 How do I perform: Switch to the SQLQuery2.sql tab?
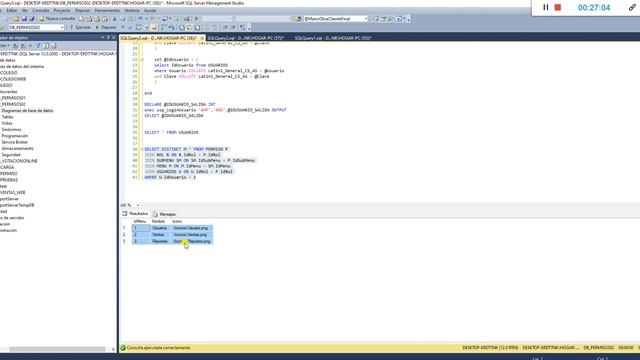(246, 38)
